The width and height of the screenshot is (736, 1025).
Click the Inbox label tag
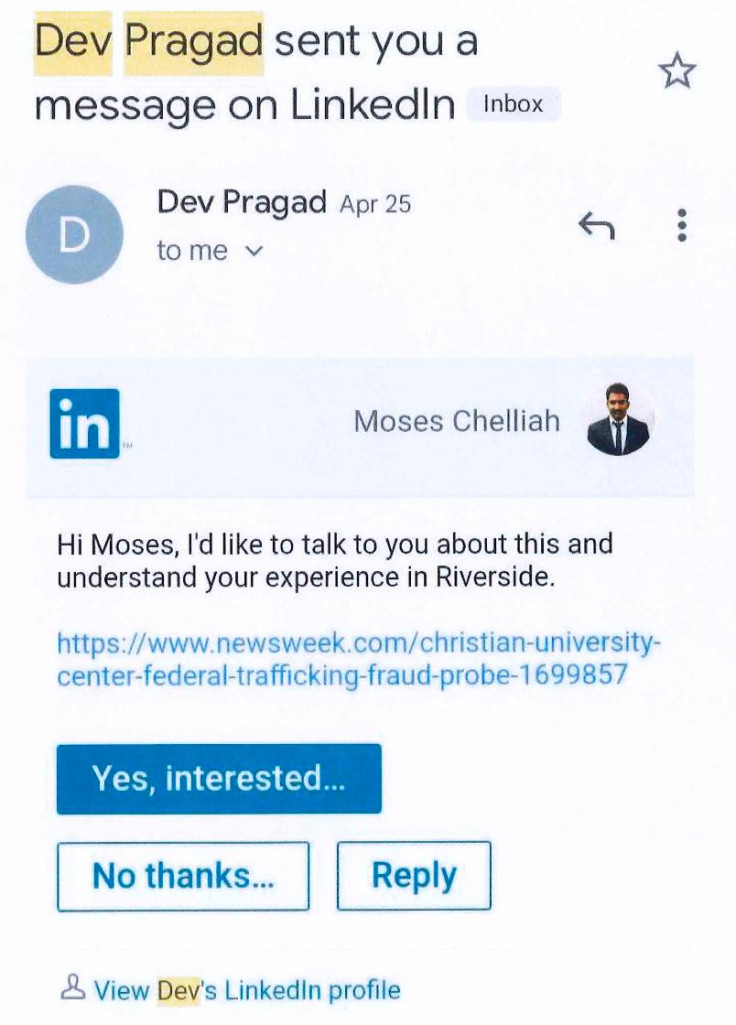point(513,104)
